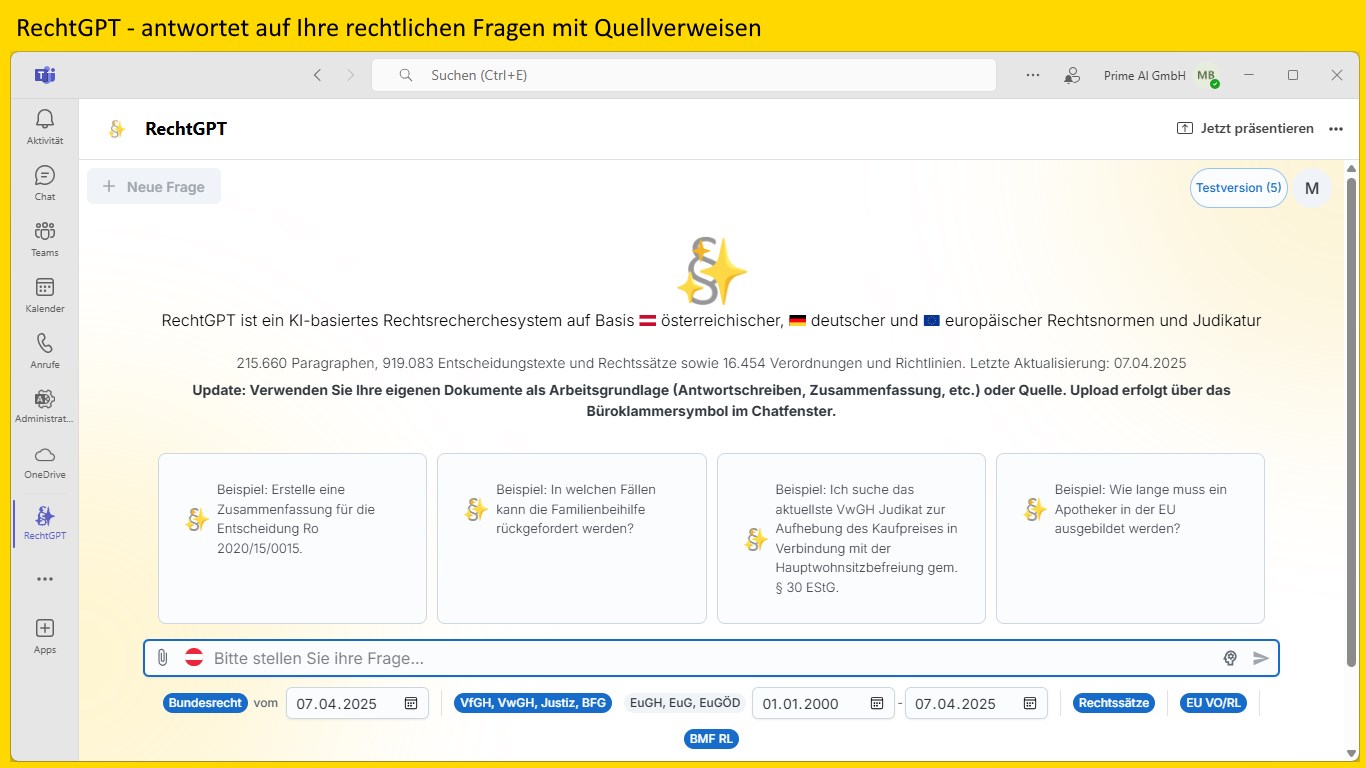Viewport: 1366px width, 768px height.
Task: Click the question input field
Action: tap(711, 658)
